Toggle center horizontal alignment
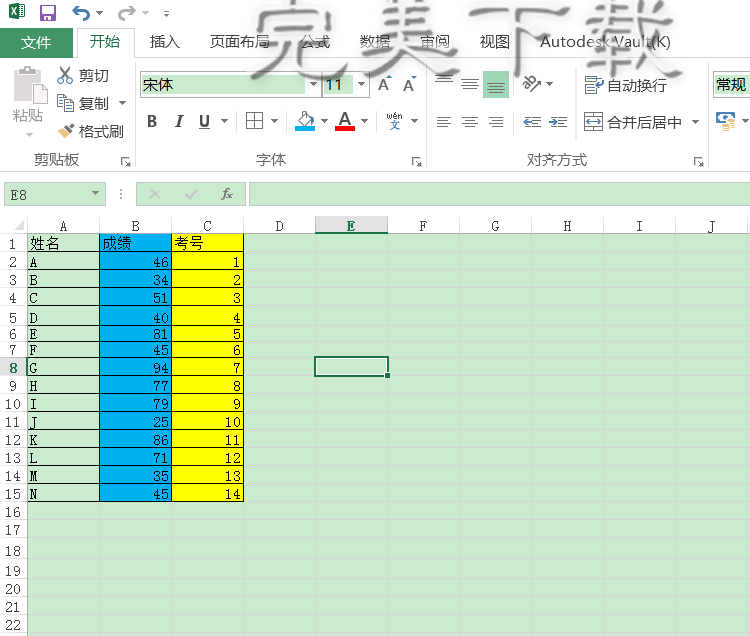750x636 pixels. click(470, 122)
